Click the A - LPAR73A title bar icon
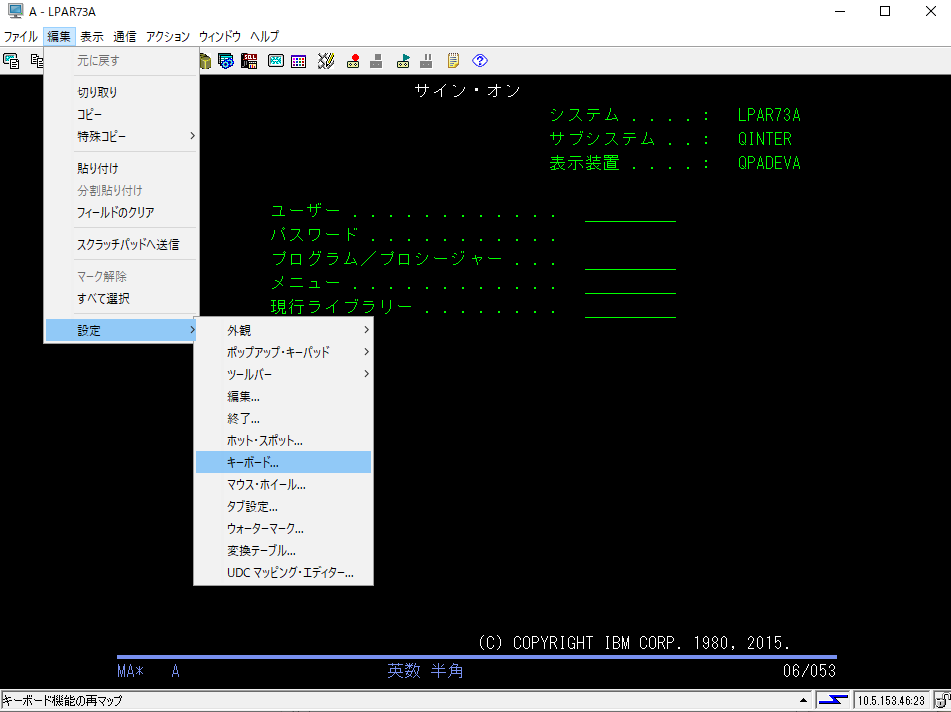Image resolution: width=951 pixels, height=712 pixels. [15, 11]
